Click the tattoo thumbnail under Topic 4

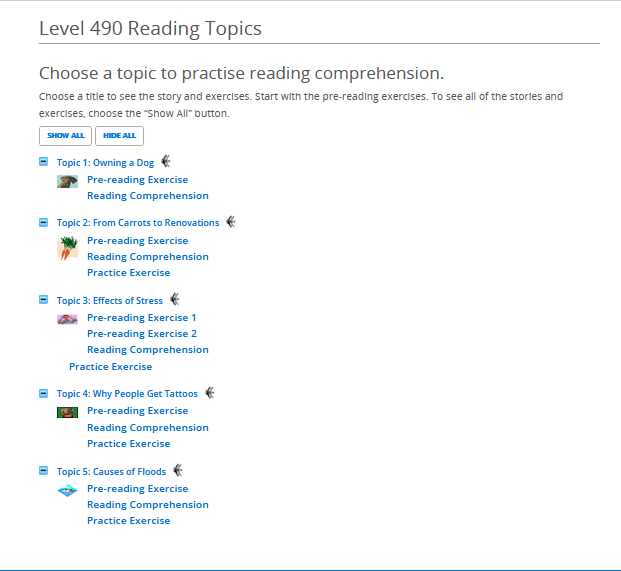[x=67, y=413]
